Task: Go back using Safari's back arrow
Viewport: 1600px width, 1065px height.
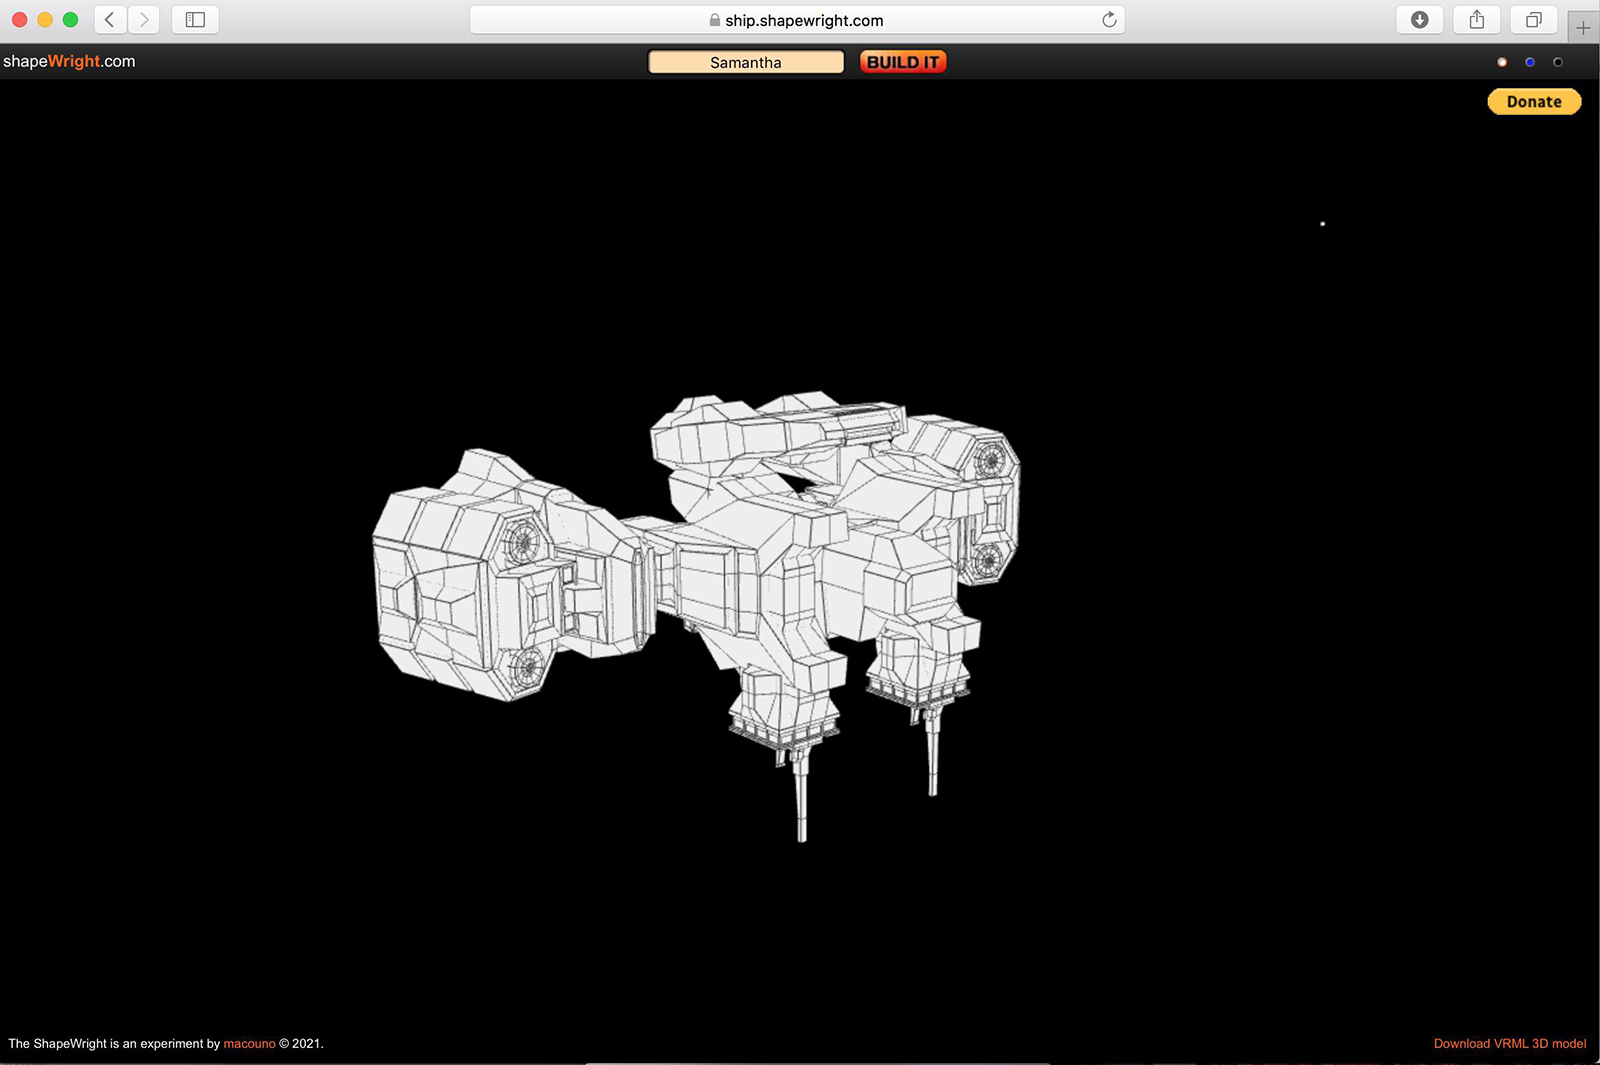Action: 110,20
